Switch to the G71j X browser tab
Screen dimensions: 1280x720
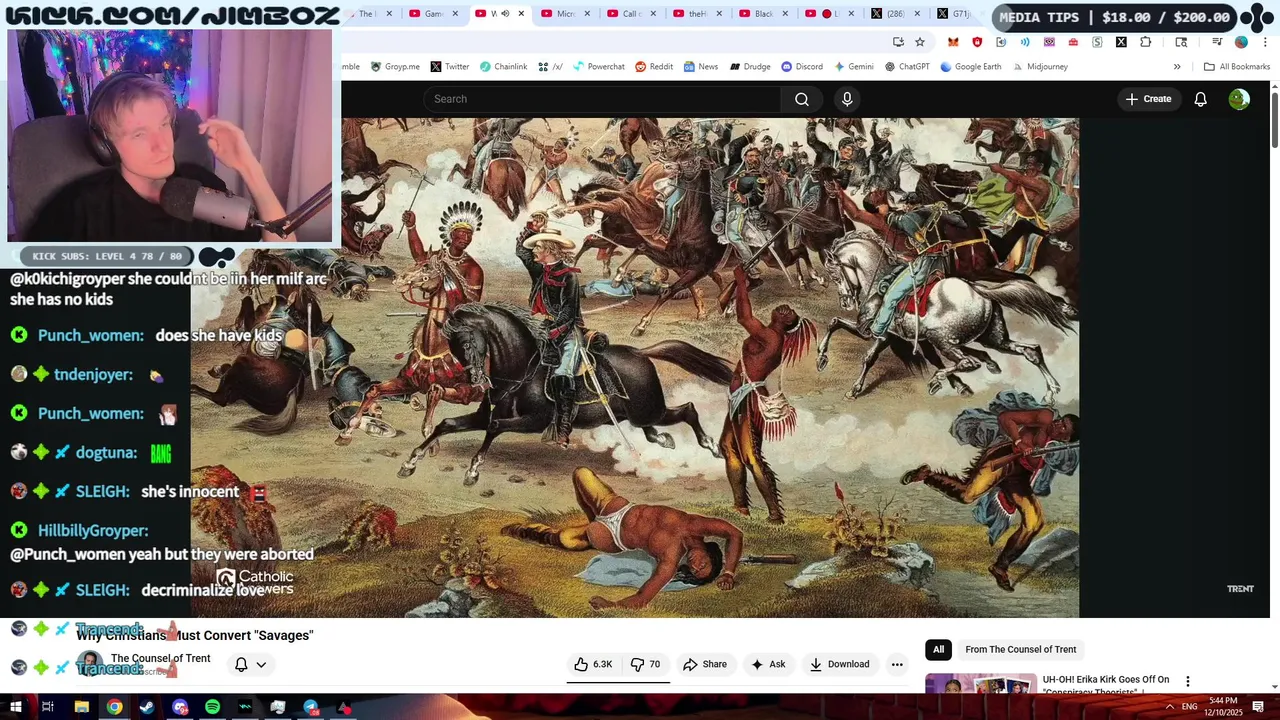point(955,14)
